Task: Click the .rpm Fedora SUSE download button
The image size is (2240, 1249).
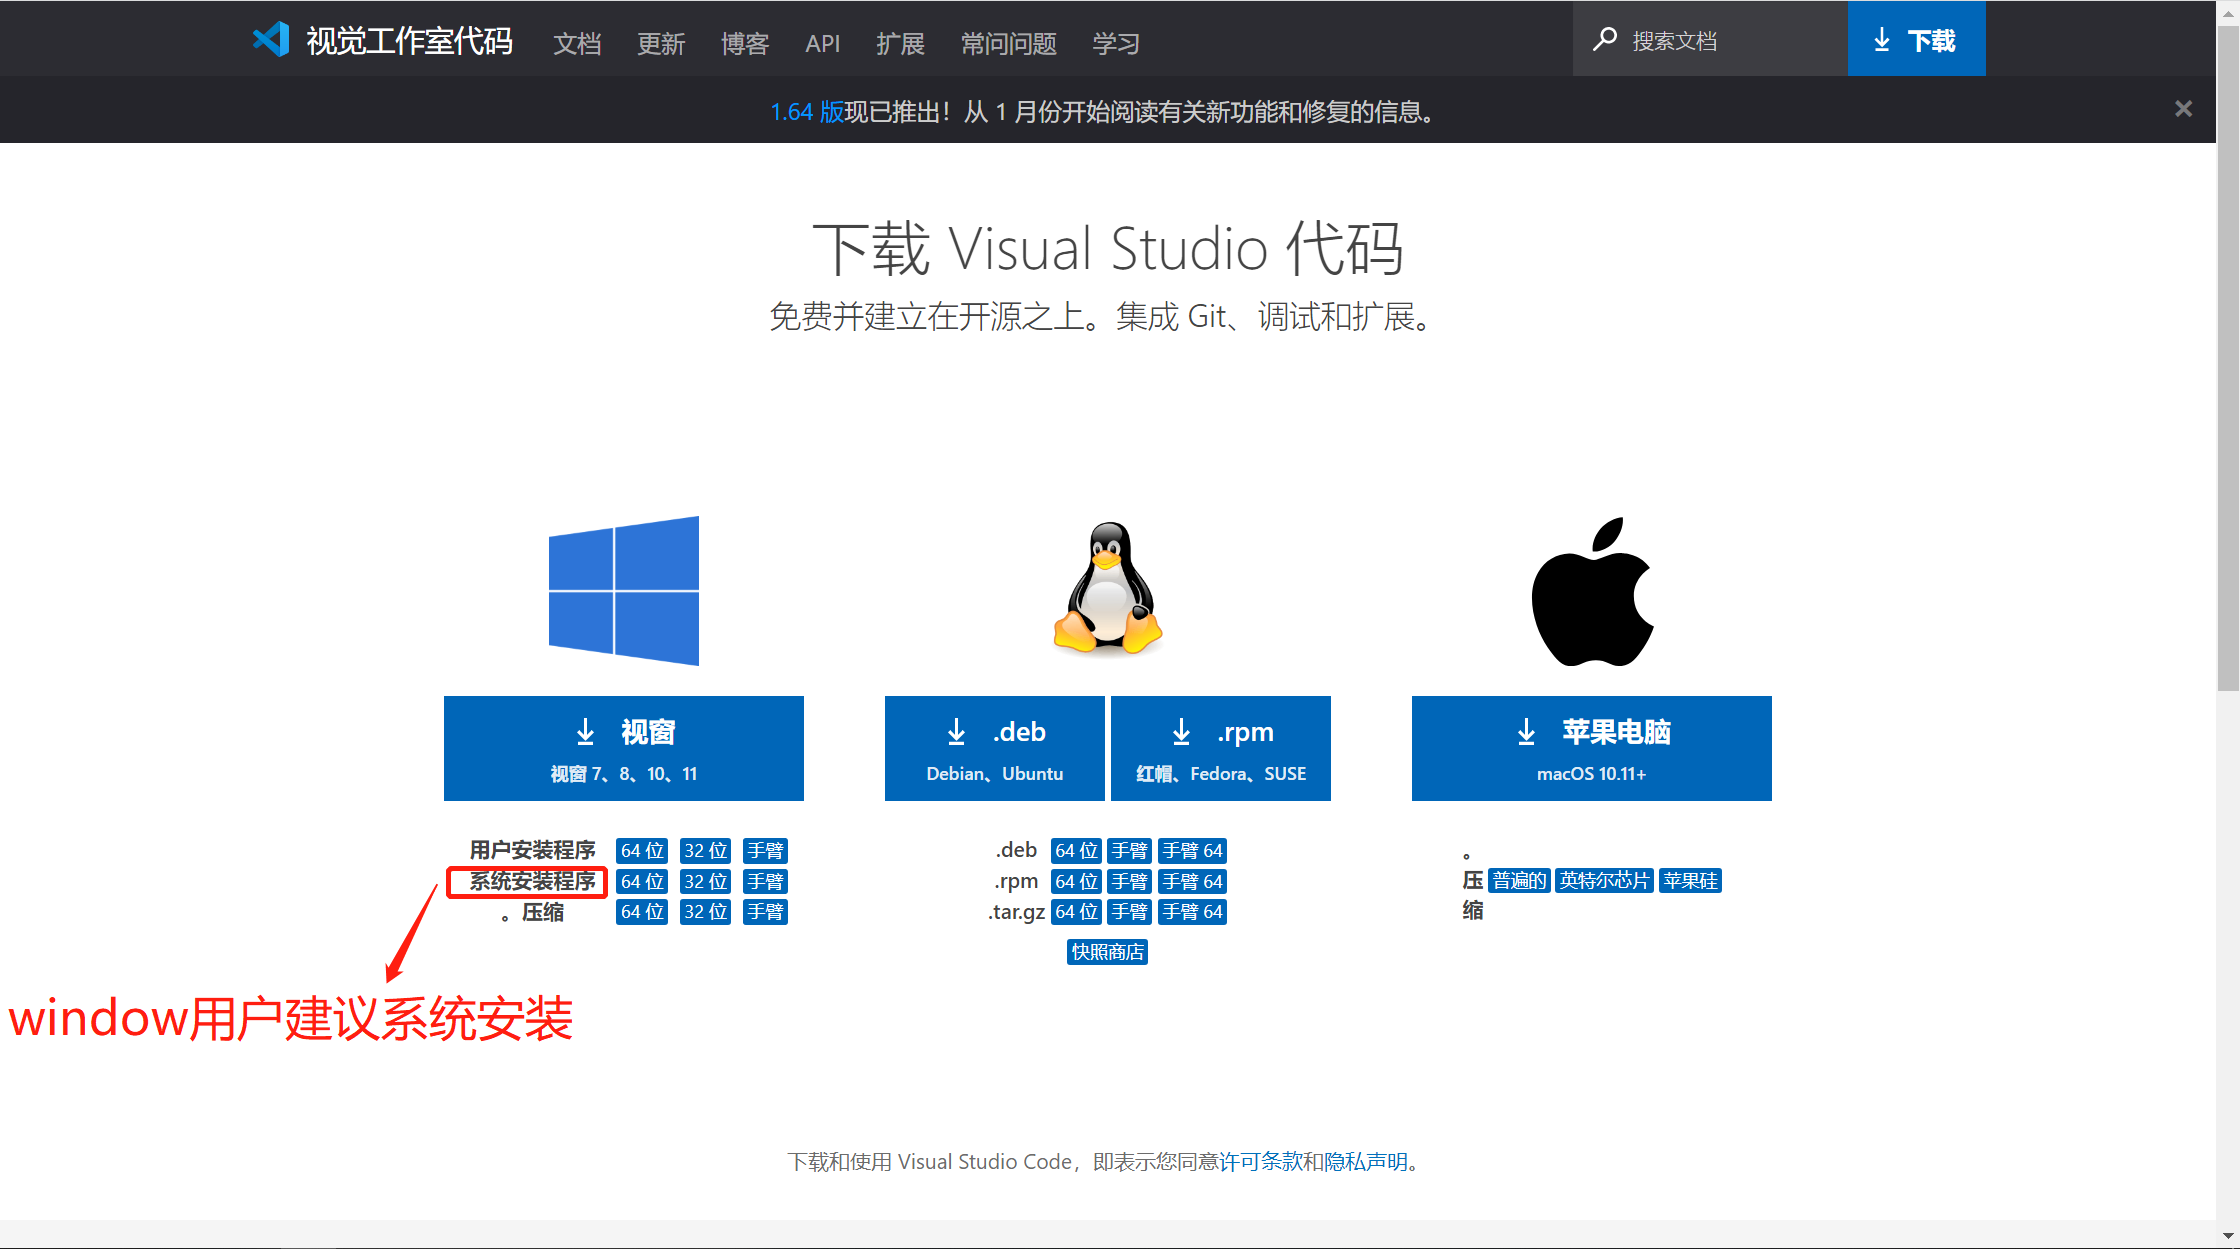Action: click(x=1221, y=748)
